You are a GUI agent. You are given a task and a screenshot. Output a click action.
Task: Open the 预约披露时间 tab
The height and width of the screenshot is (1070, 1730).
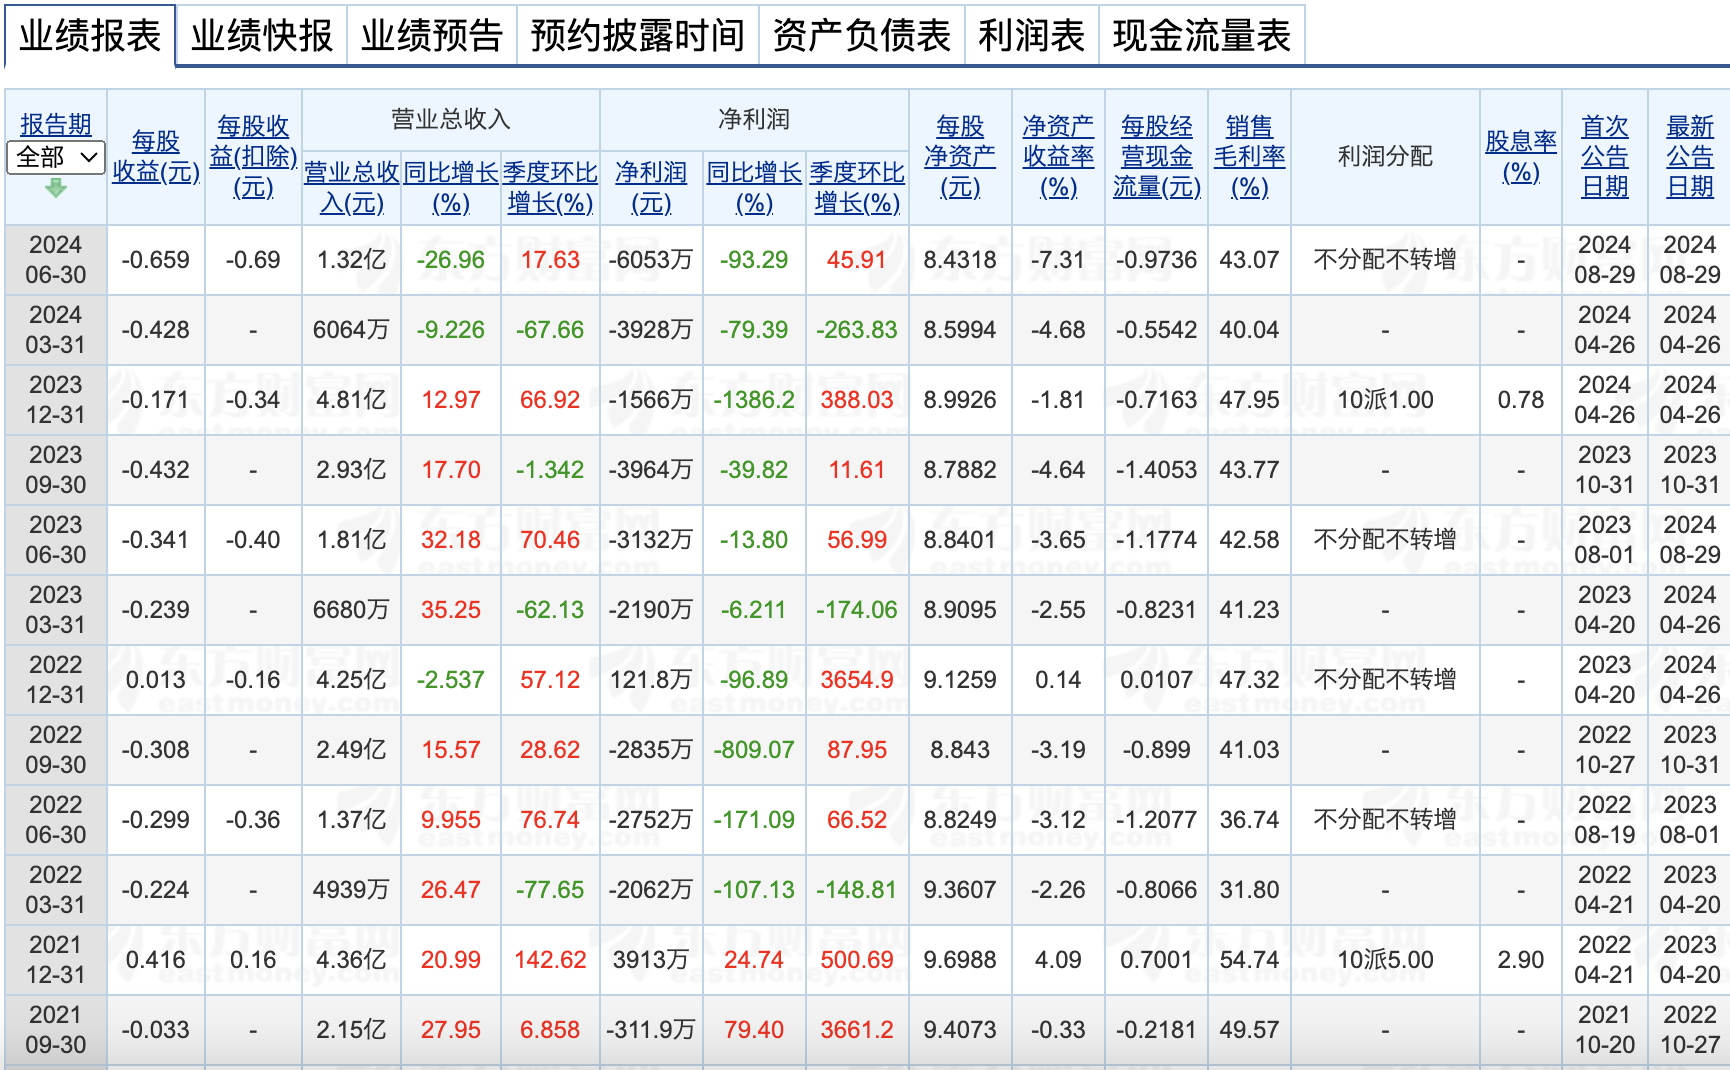(638, 36)
